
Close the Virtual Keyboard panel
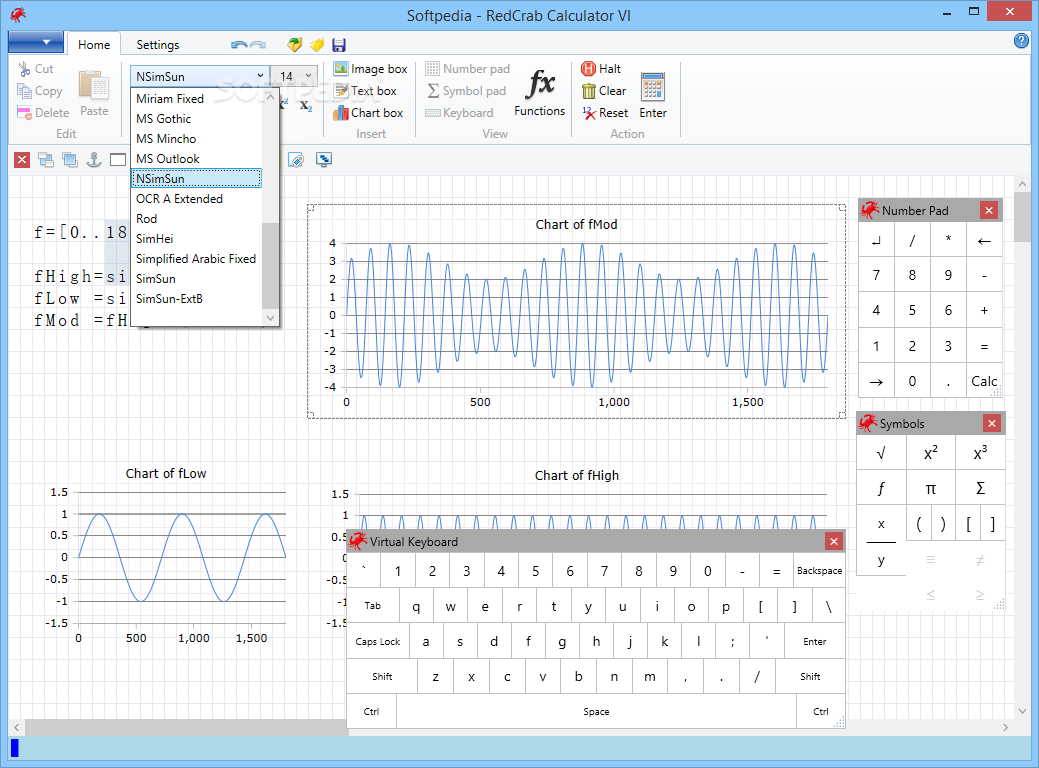[x=834, y=541]
